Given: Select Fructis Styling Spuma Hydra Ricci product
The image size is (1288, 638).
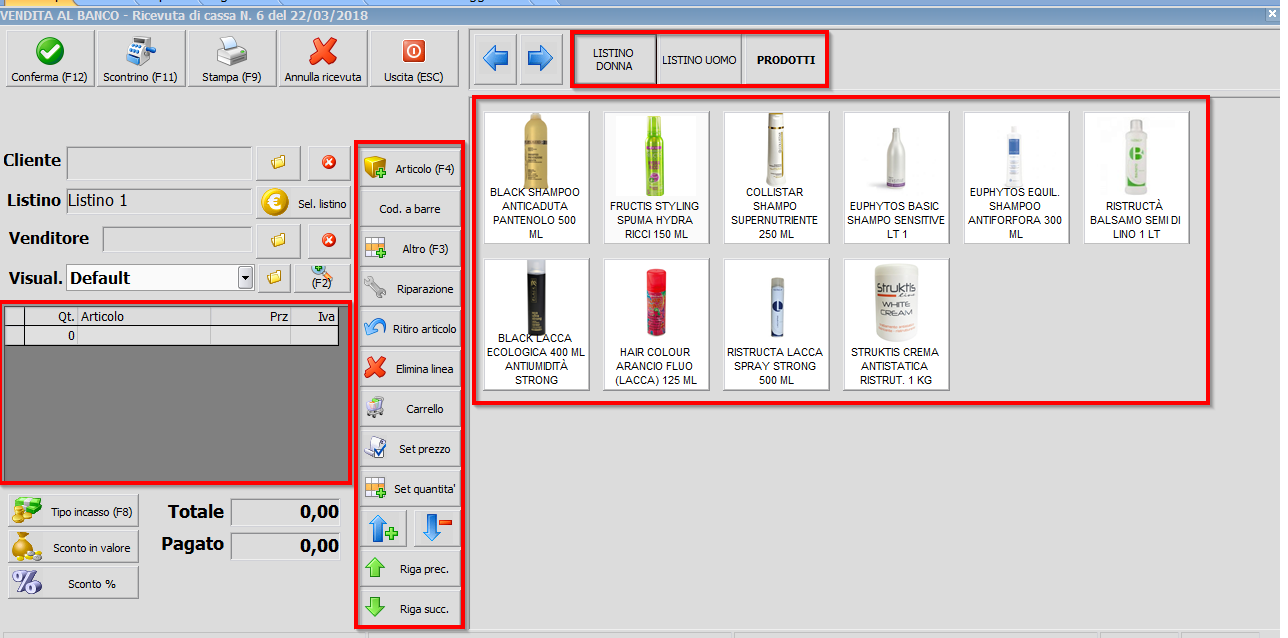Looking at the screenshot, I should [656, 177].
